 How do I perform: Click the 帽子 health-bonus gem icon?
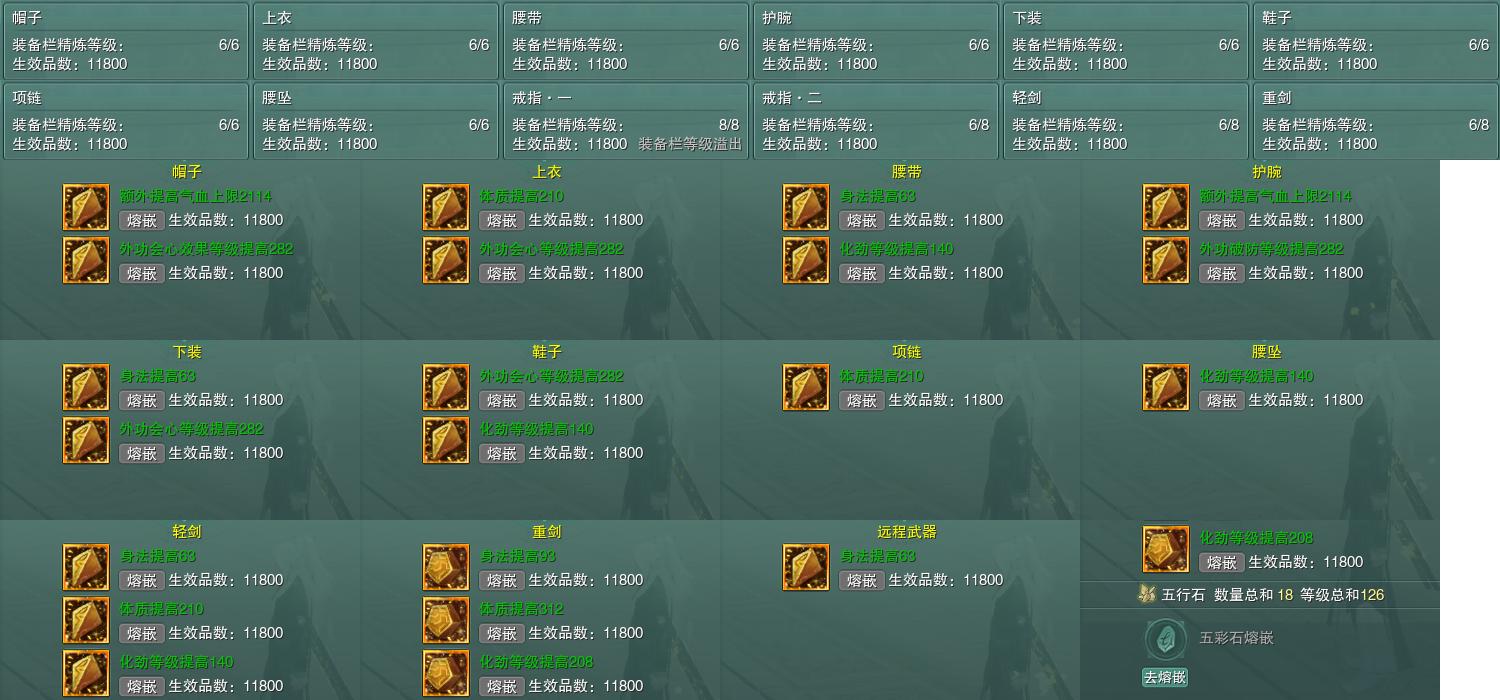pos(86,208)
